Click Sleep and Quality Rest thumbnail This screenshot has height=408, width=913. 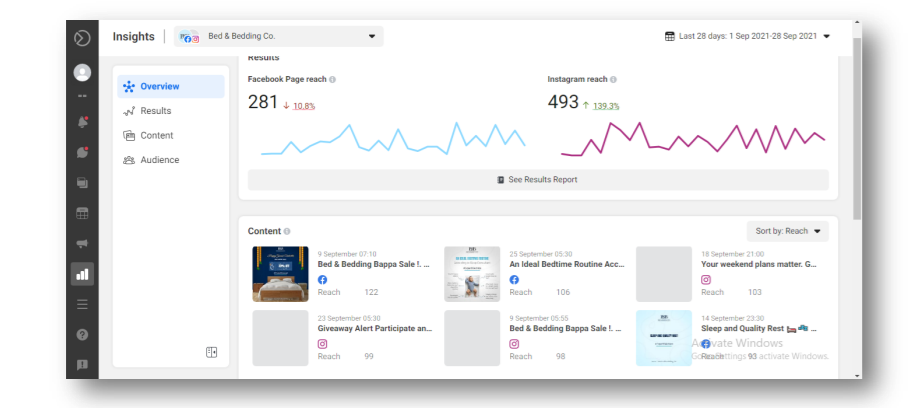tap(664, 338)
